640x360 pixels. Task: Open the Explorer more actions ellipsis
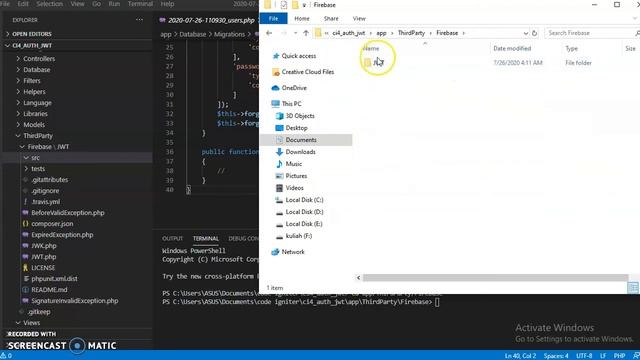140,20
